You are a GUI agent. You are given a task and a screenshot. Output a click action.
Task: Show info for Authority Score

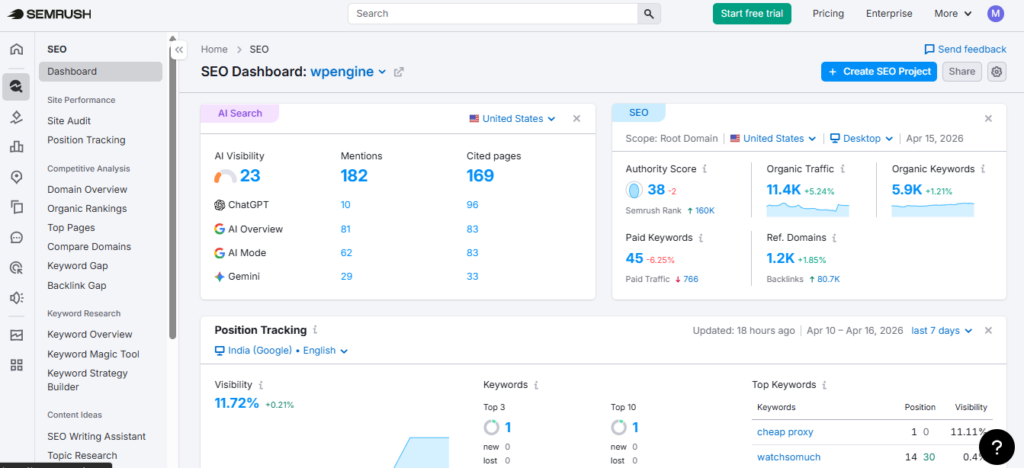[x=705, y=169]
